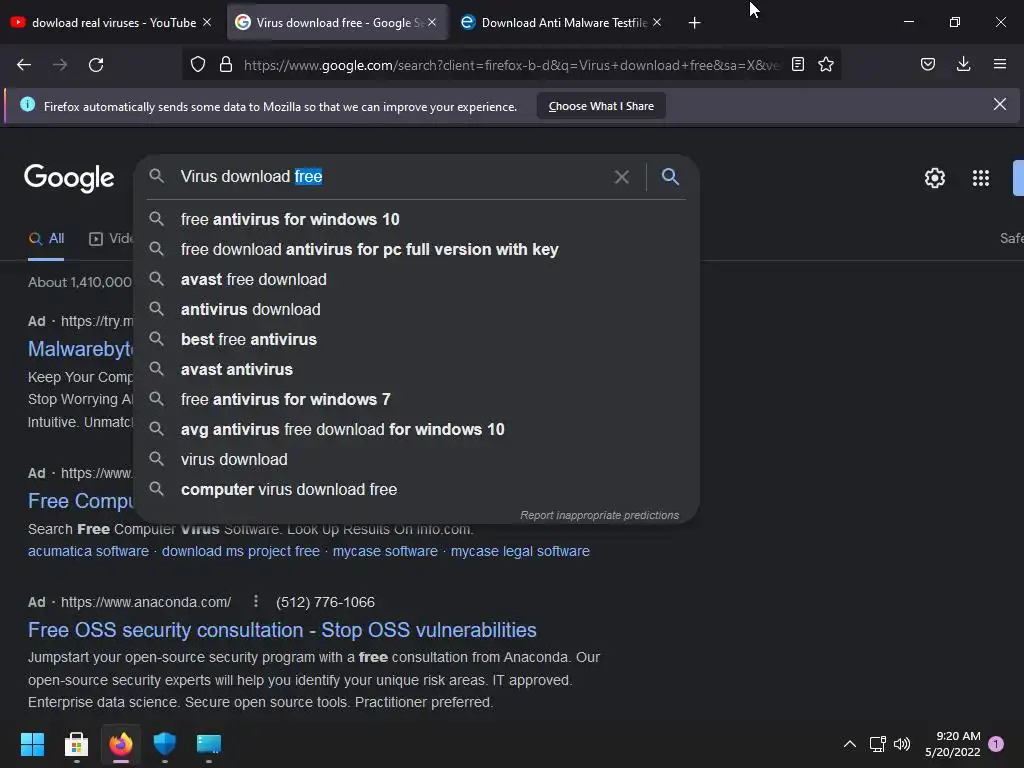Click the 9:20 AM clock in taskbar
The height and width of the screenshot is (768, 1024).
pos(958,736)
